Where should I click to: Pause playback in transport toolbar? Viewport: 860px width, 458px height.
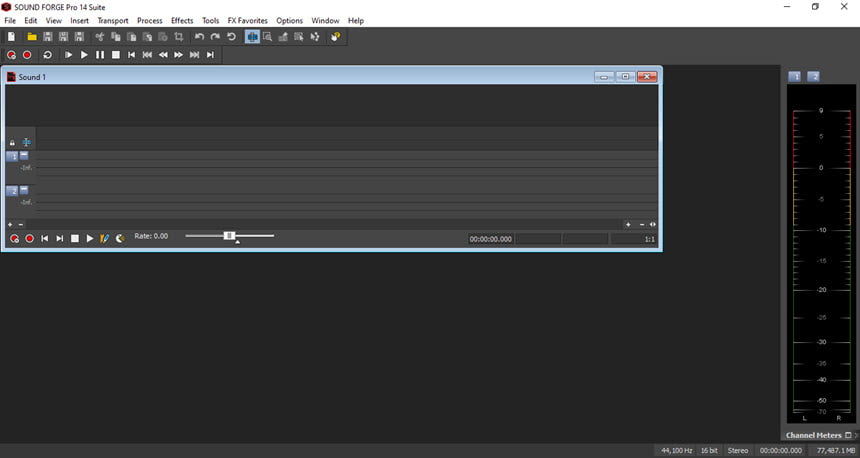100,55
